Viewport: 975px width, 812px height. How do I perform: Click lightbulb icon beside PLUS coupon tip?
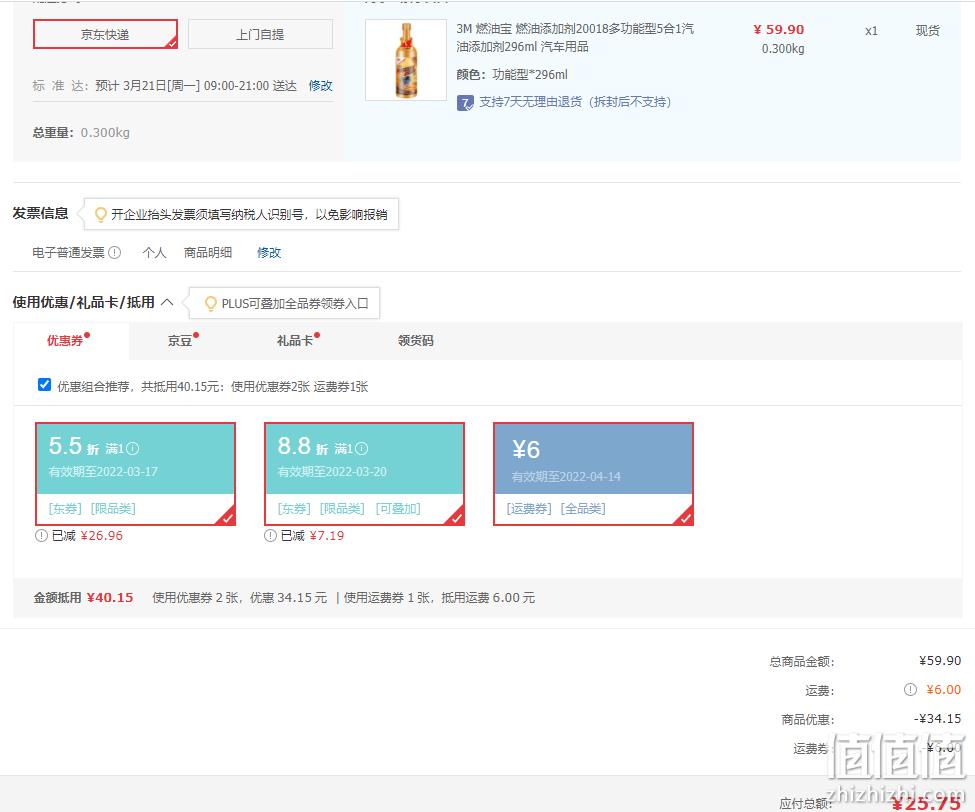pos(211,303)
